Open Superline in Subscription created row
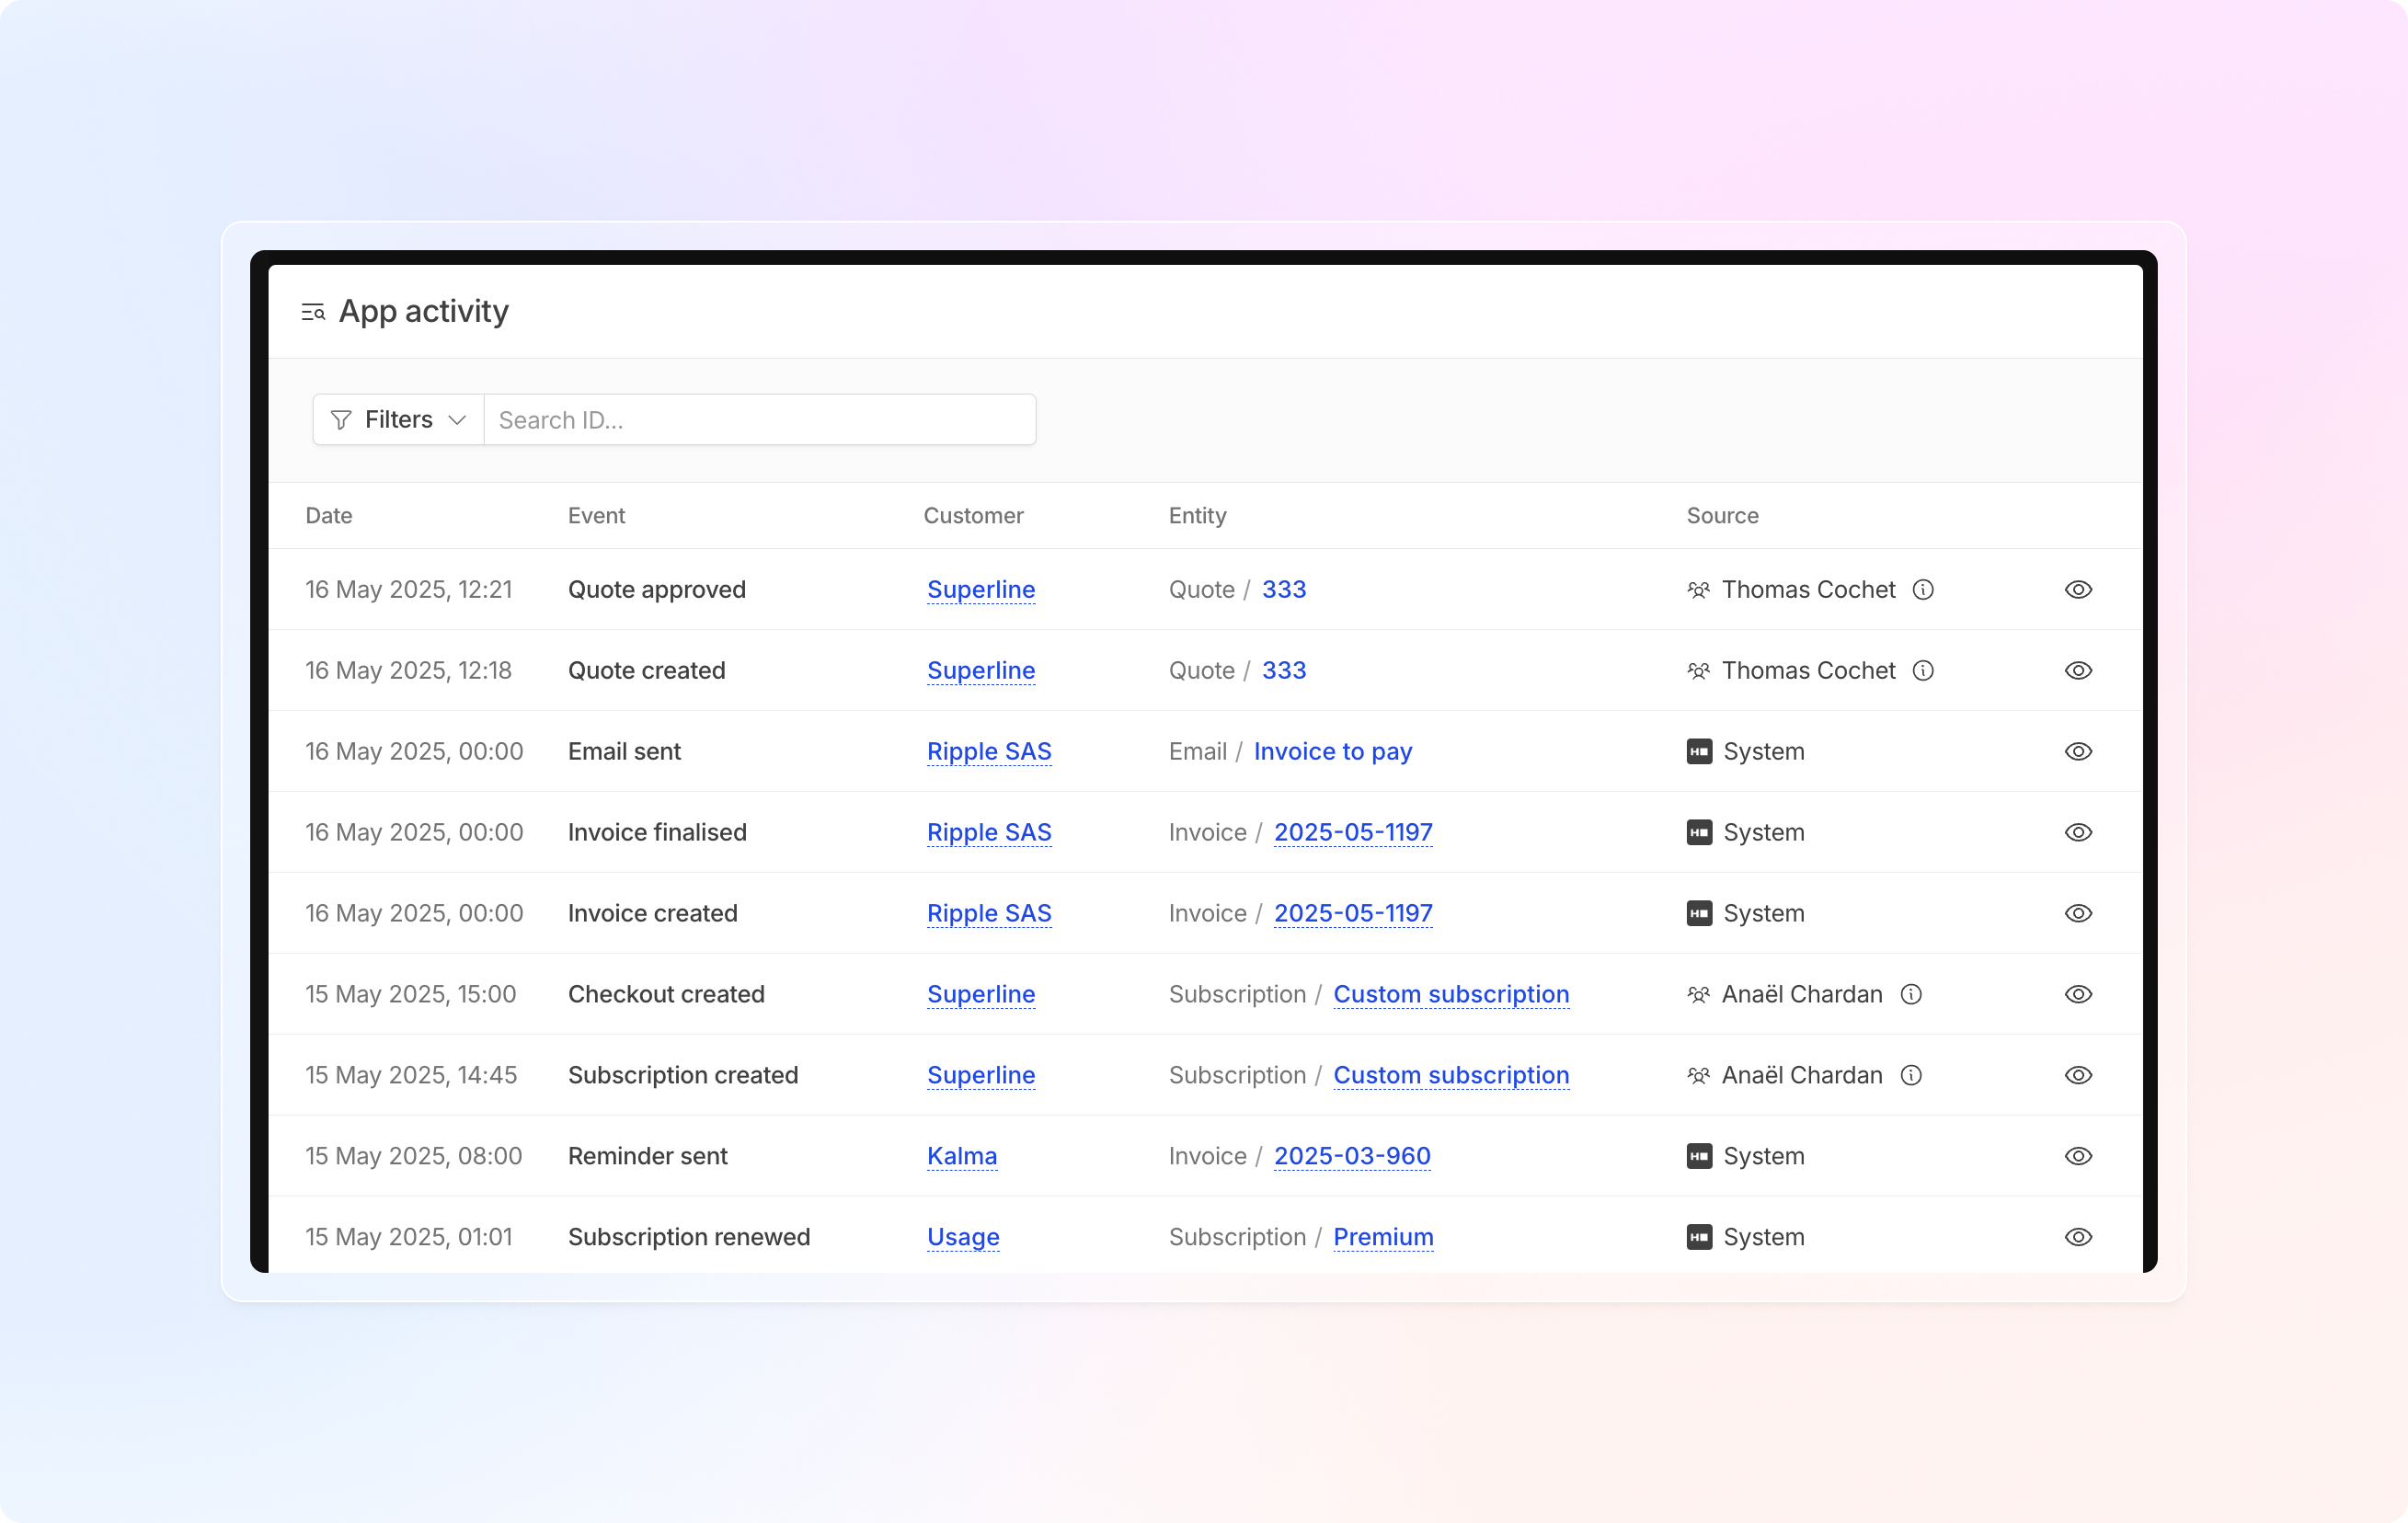Viewport: 2408px width, 1523px height. click(x=981, y=1076)
